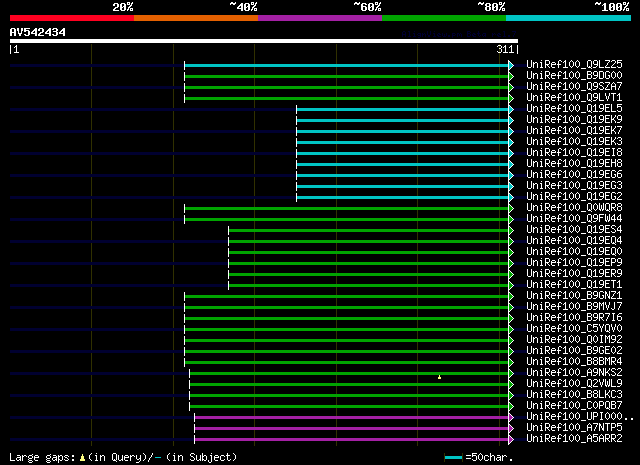
Task: Select the UniRef100_C5YQV0 text label
Action: click(574, 328)
